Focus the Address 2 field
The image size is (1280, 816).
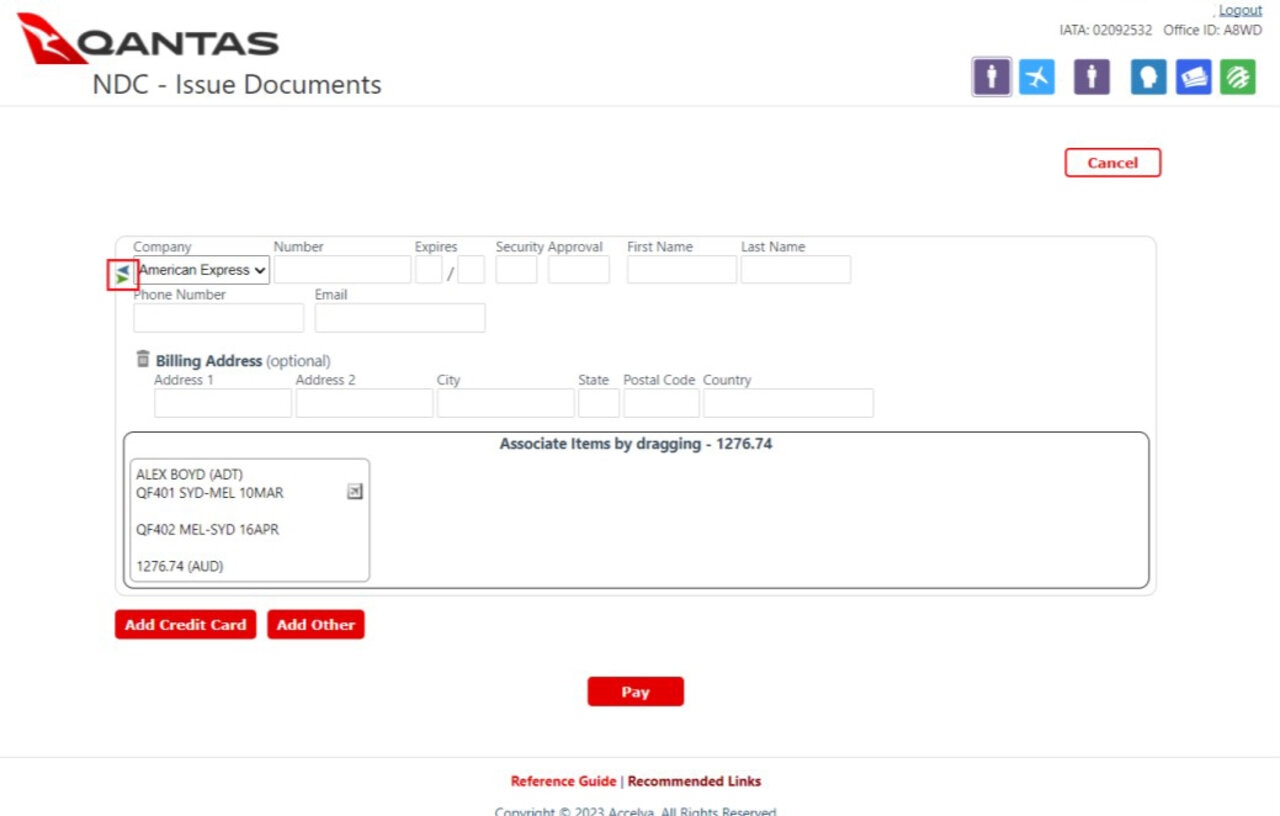[x=365, y=403]
